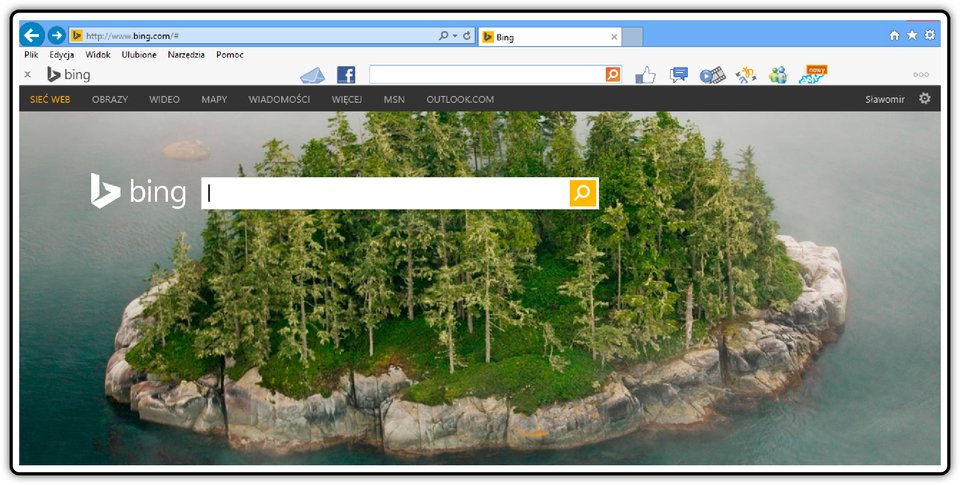960x485 pixels.
Task: Close the Bing toolbar with X
Action: [28, 75]
